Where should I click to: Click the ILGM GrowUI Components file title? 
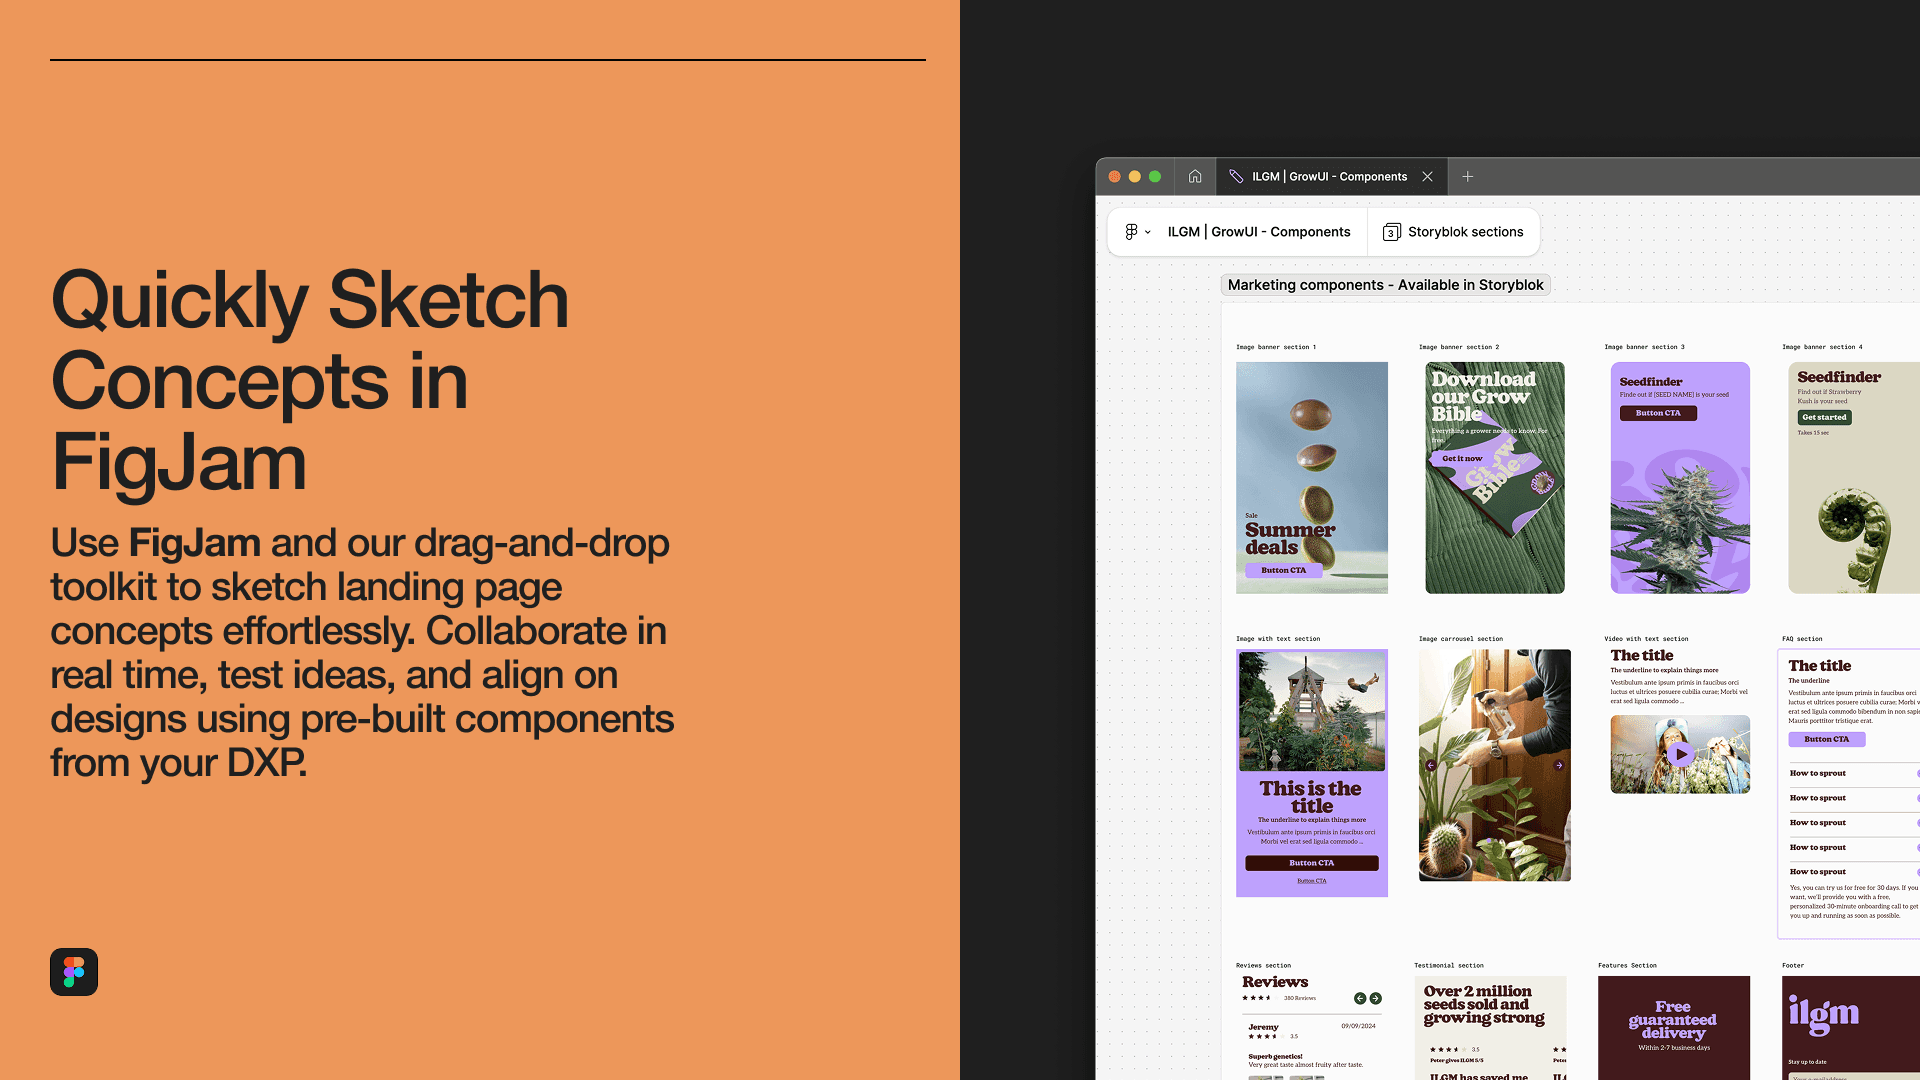point(1258,232)
